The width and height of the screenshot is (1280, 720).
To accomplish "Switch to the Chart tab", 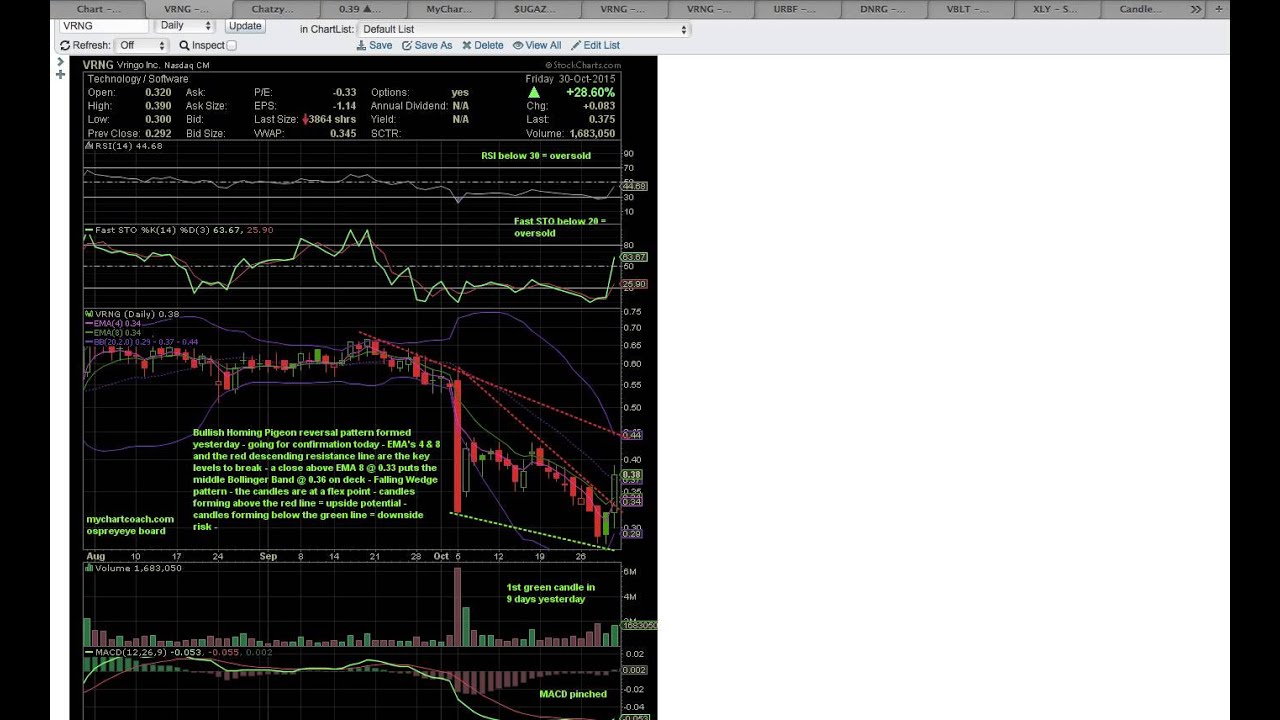I will tap(99, 9).
